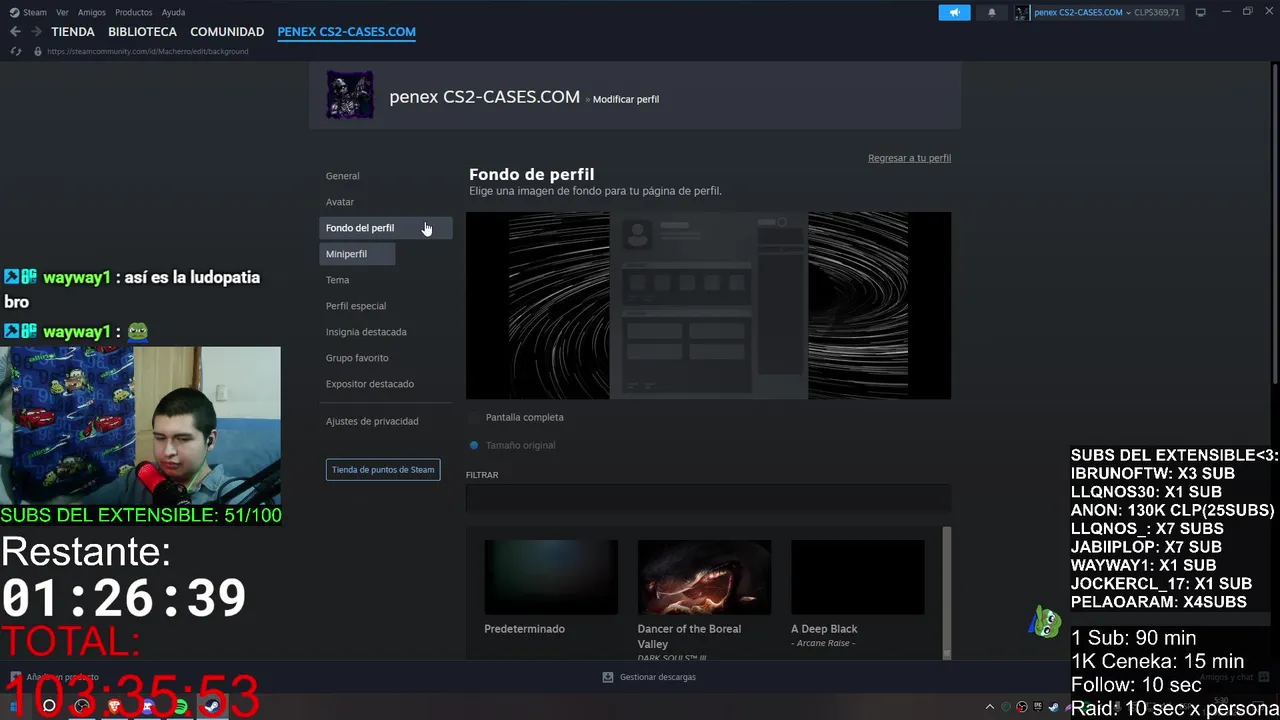Click the Fondo de perfil heading
The image size is (1280, 720).
[531, 174]
